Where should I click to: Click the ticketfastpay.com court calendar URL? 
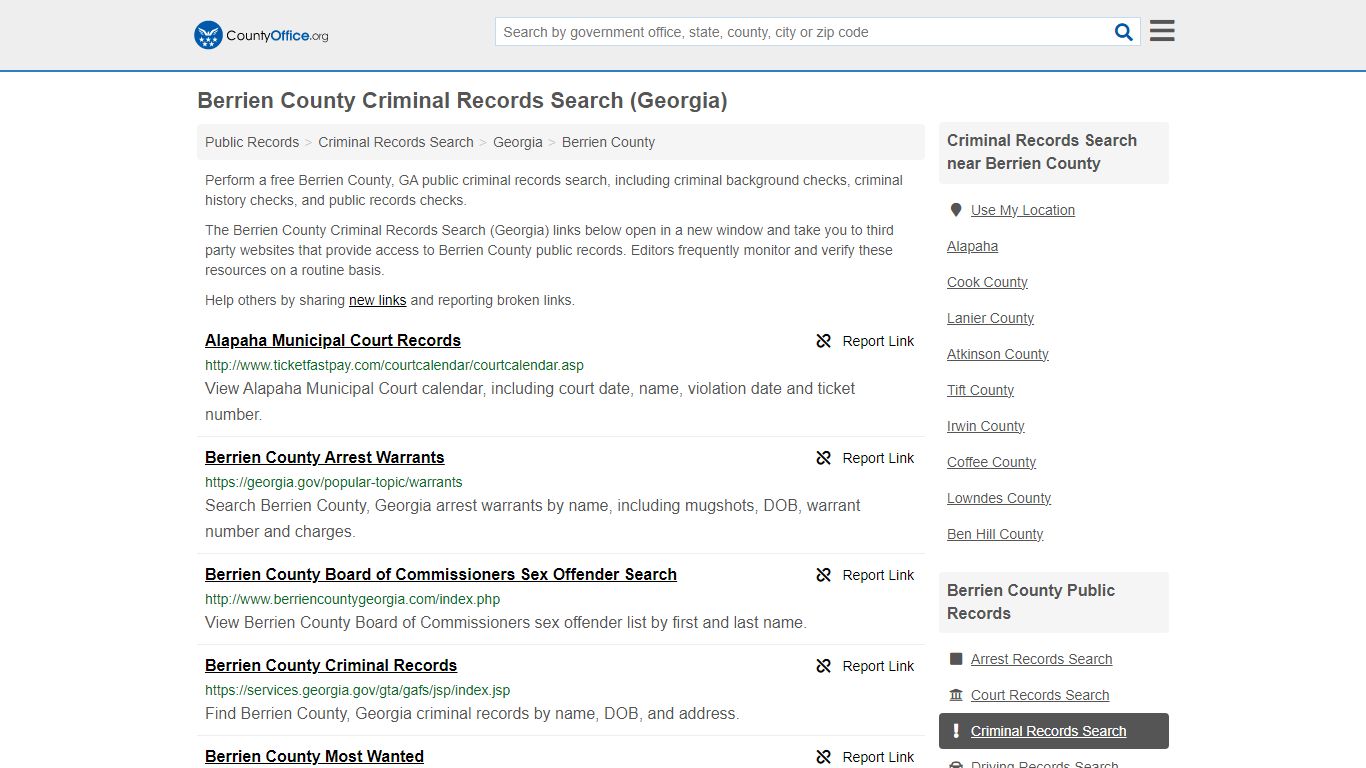pyautogui.click(x=394, y=365)
